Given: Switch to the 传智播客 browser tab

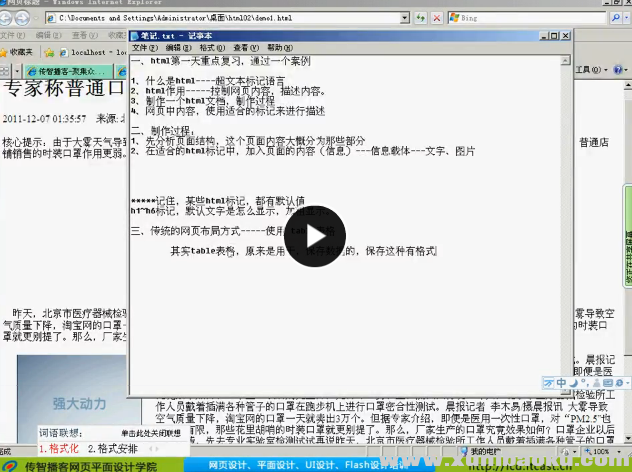Looking at the screenshot, I should 70,71.
